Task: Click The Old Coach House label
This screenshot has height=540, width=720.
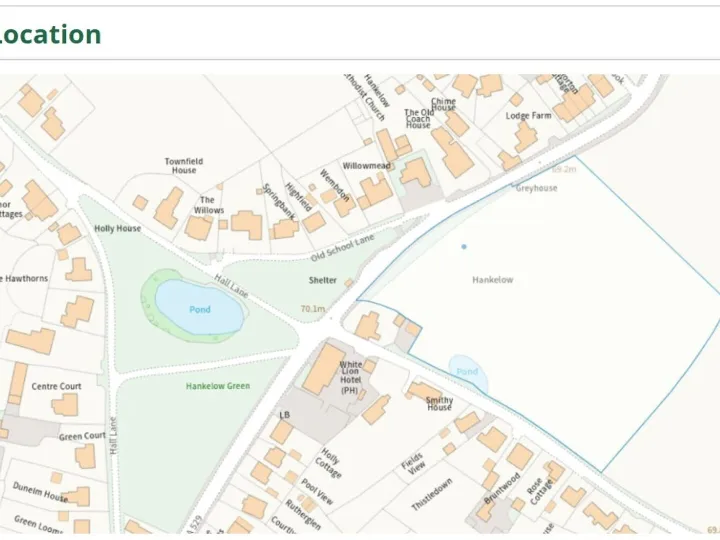Action: 418,118
